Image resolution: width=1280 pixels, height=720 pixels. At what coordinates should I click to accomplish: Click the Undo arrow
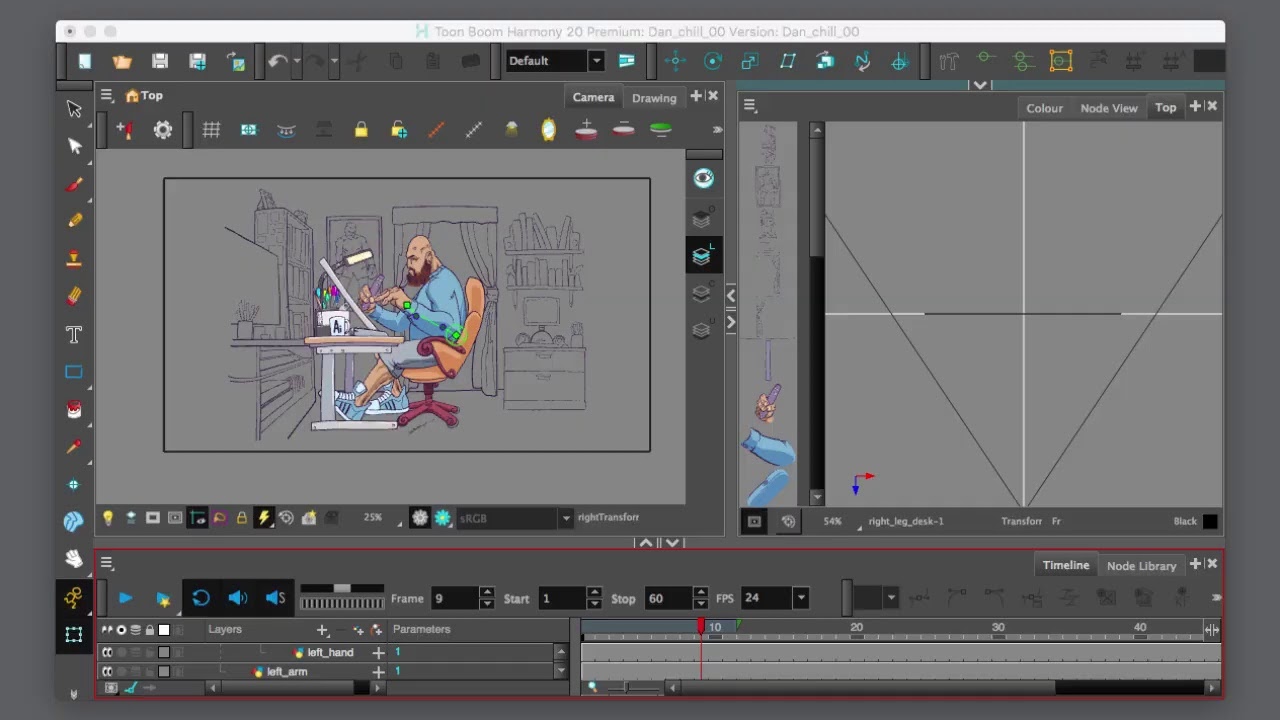click(277, 61)
